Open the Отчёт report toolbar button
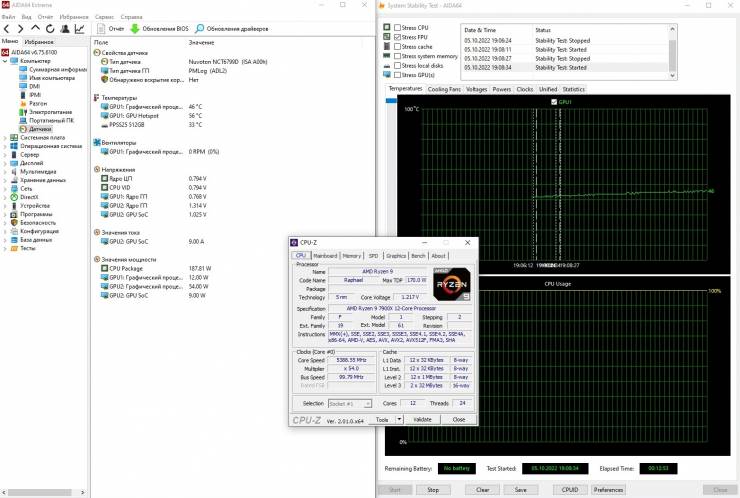 [110, 29]
